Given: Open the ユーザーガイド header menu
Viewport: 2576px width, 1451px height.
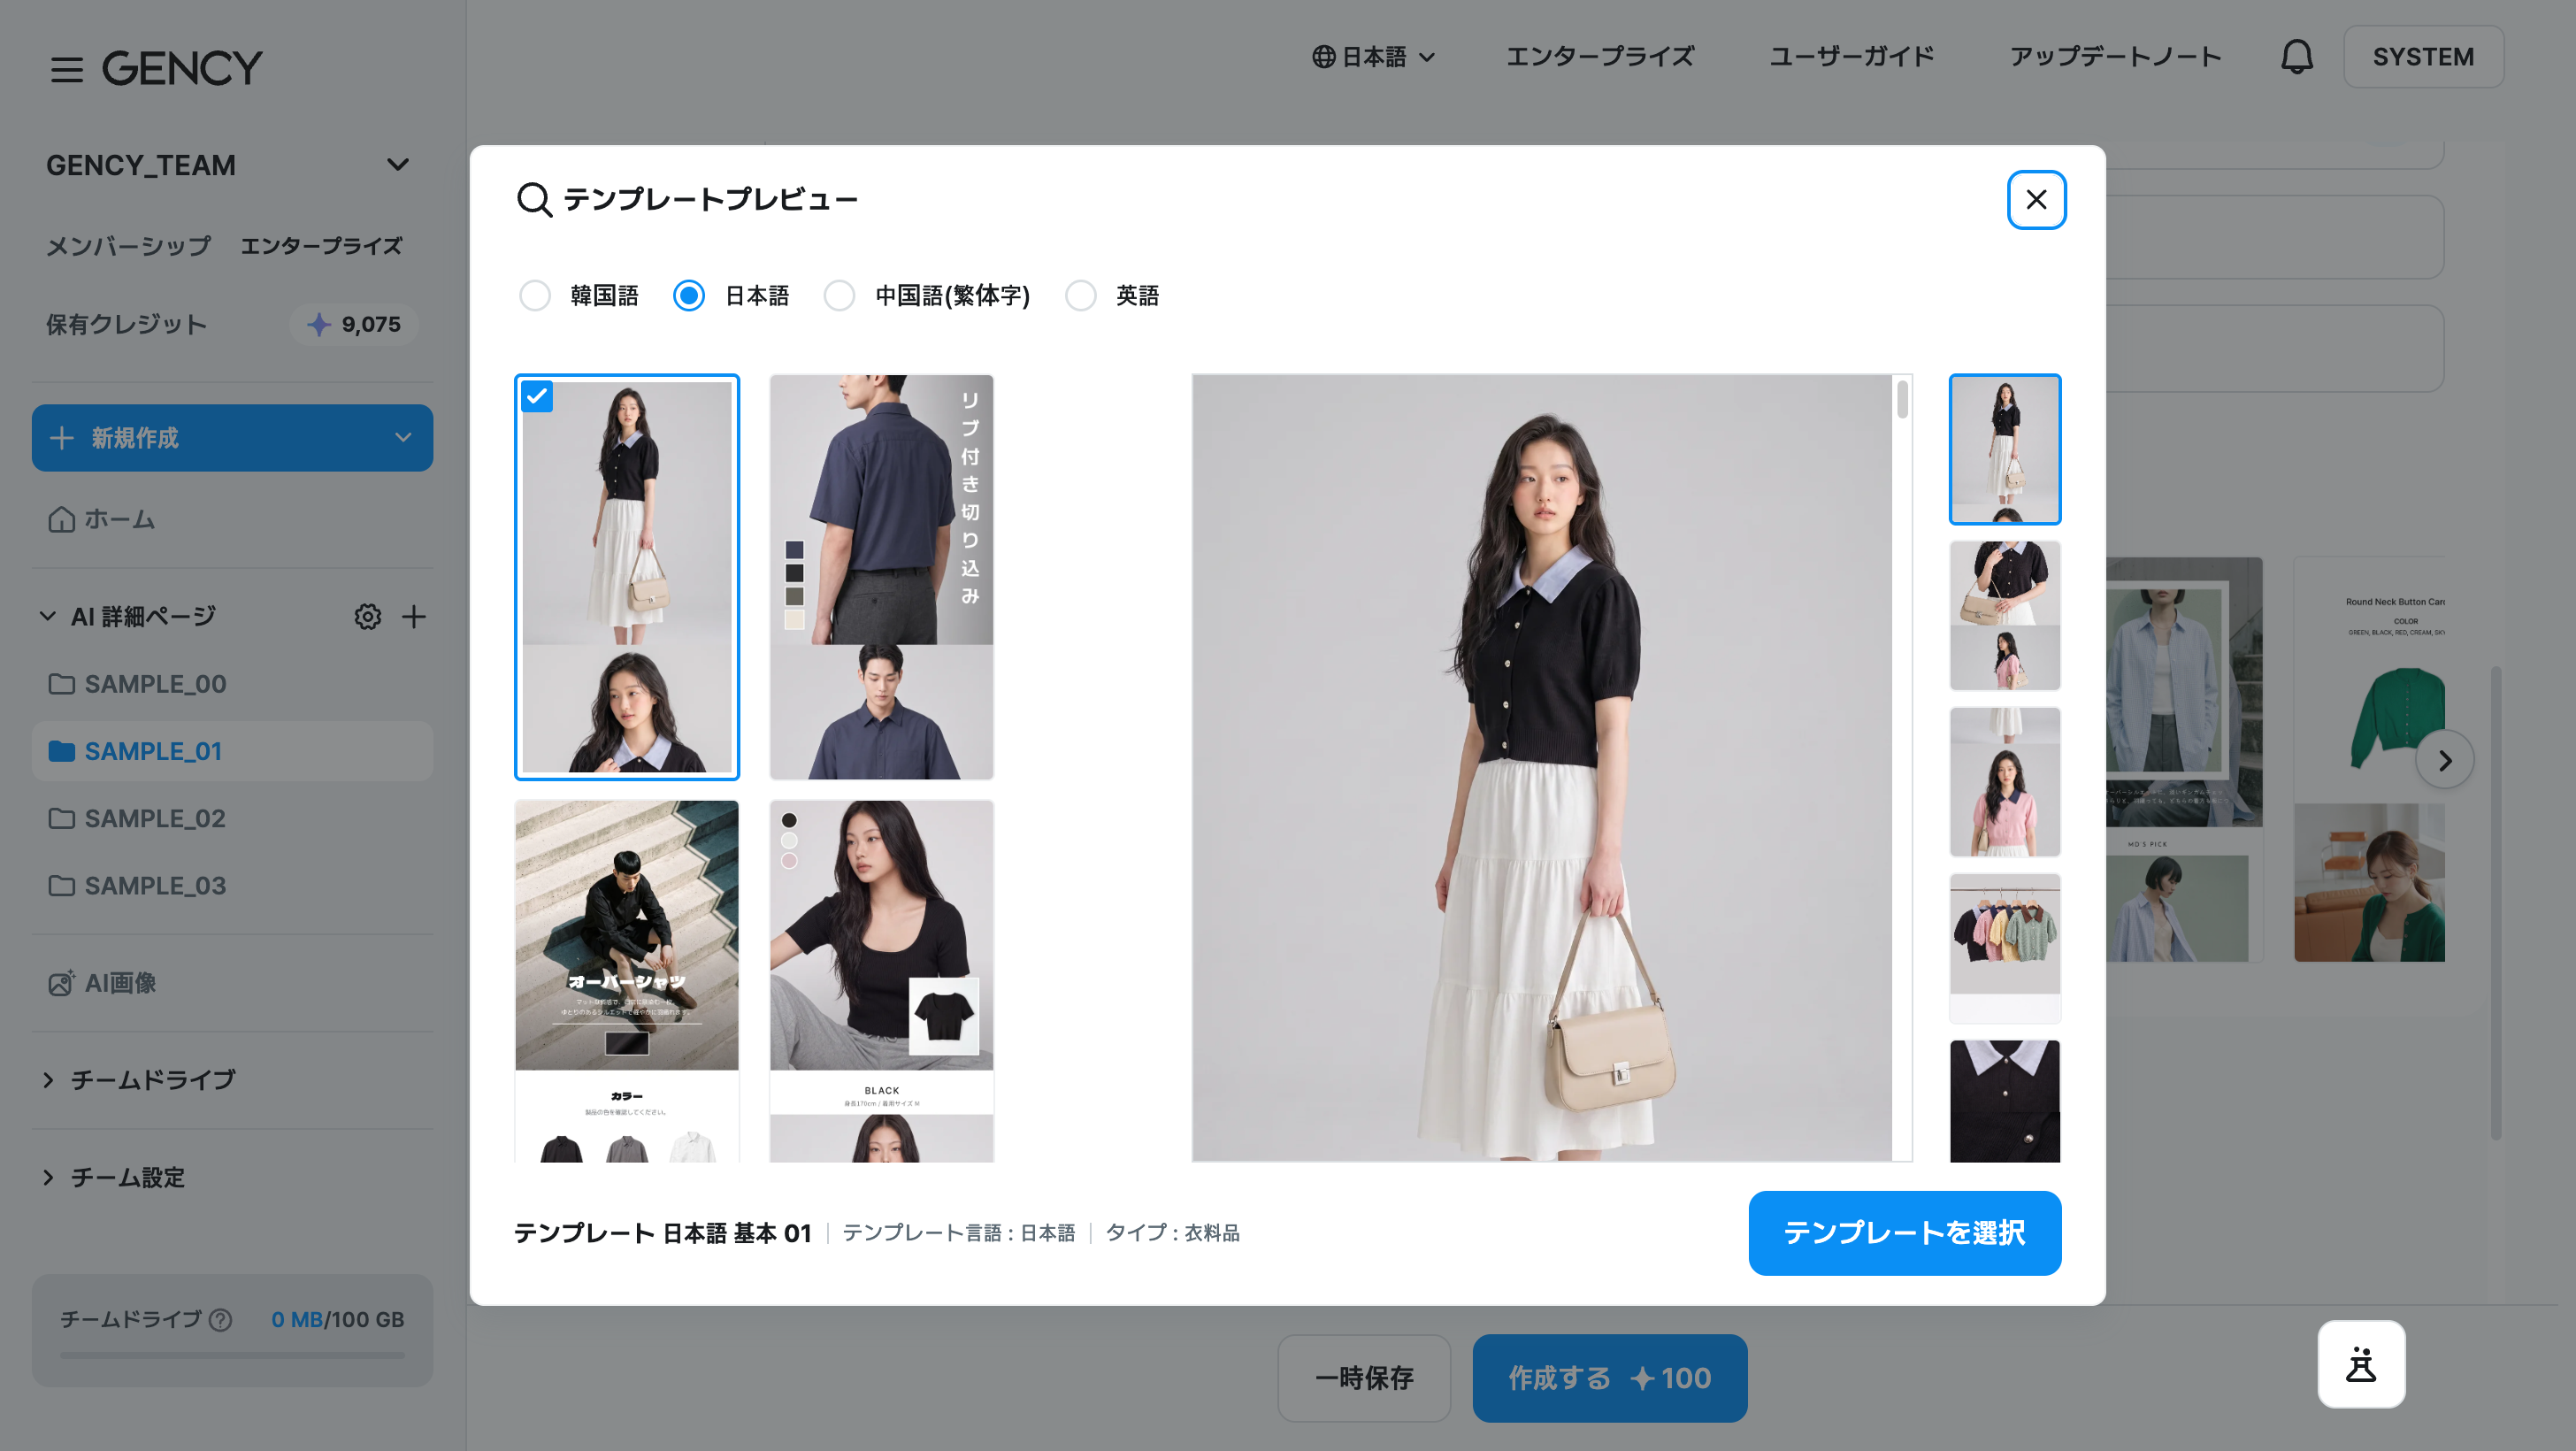Looking at the screenshot, I should pos(1852,57).
